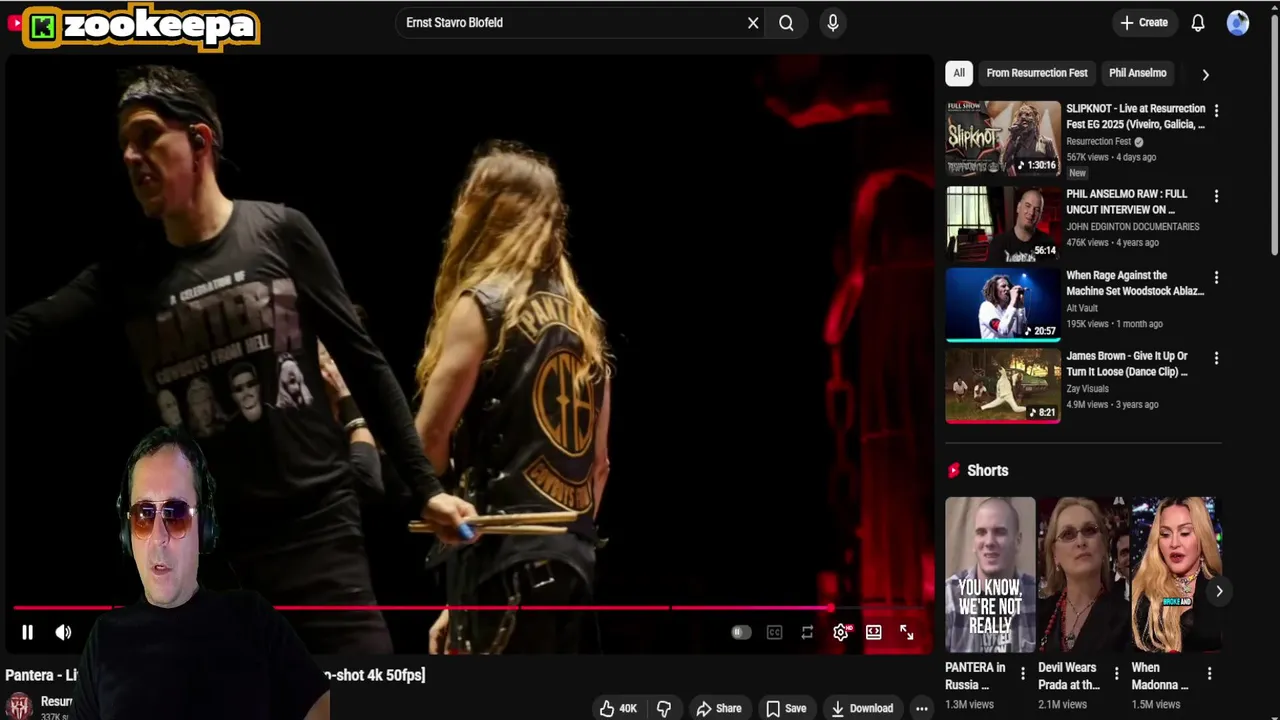Open options for Slipknot video
The image size is (1280, 720).
tap(1216, 110)
